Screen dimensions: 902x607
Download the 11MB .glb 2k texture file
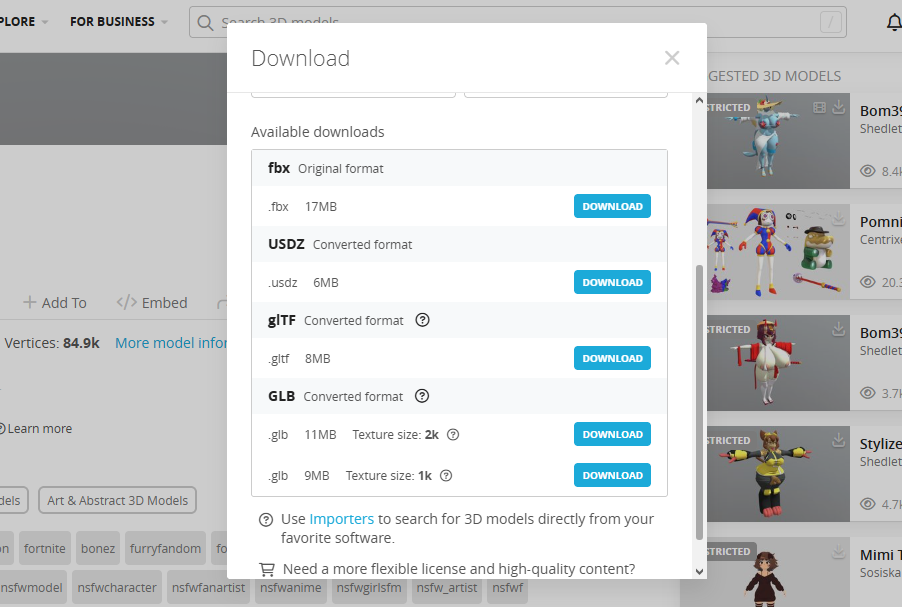point(612,434)
